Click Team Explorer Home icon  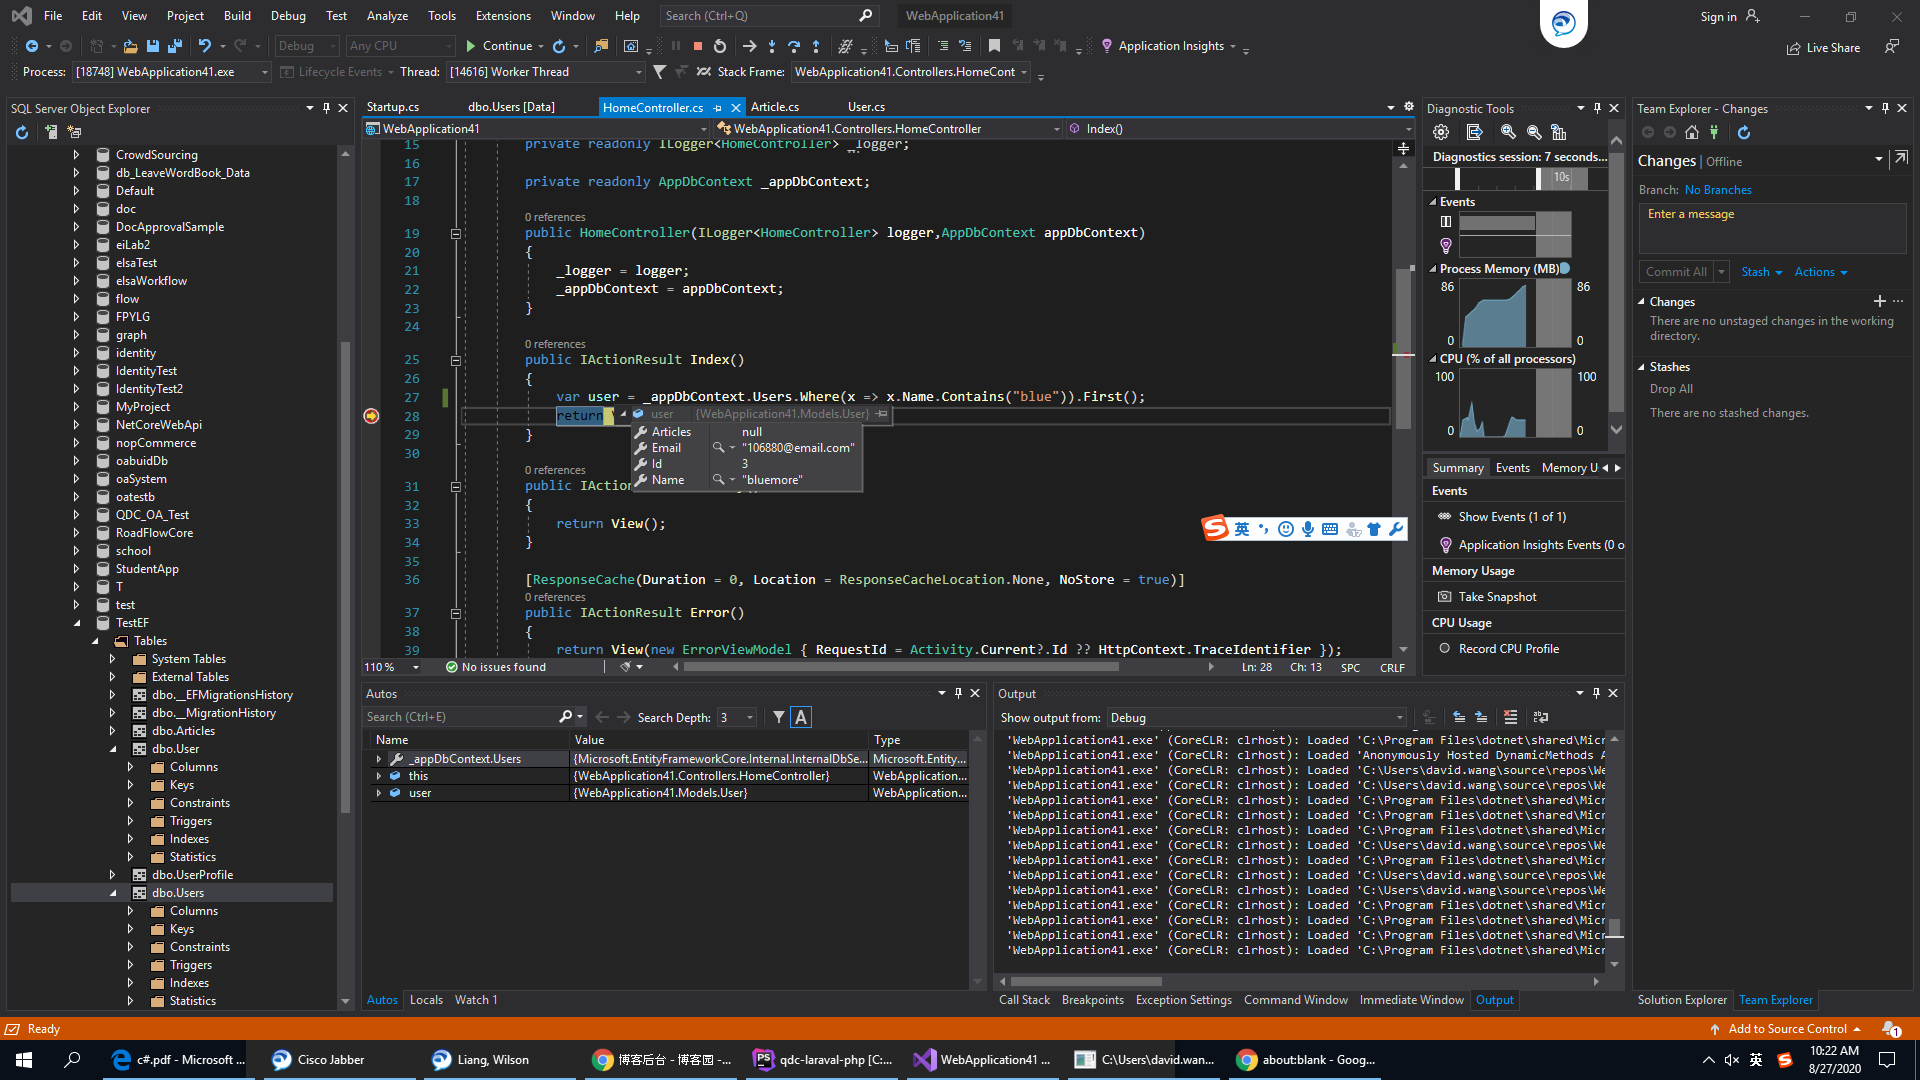click(1692, 132)
